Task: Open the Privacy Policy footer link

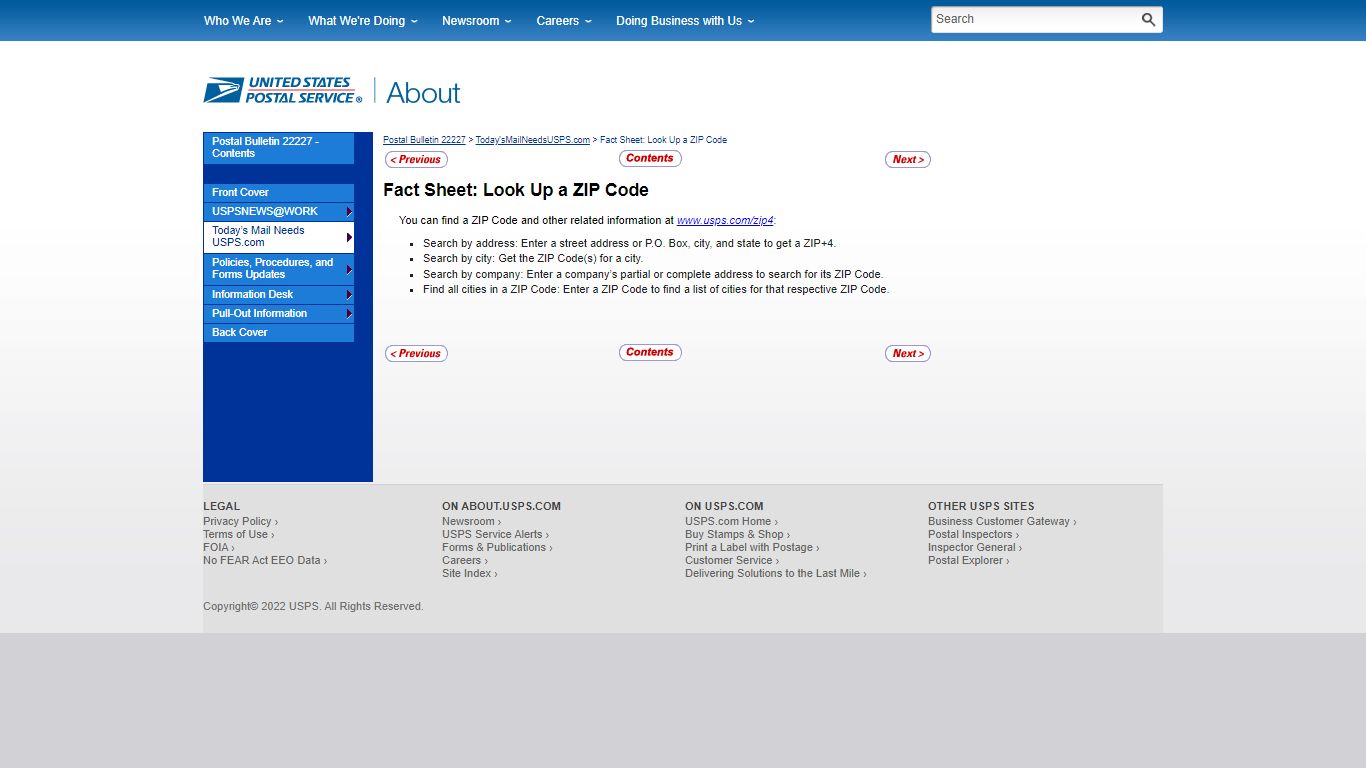Action: point(240,522)
